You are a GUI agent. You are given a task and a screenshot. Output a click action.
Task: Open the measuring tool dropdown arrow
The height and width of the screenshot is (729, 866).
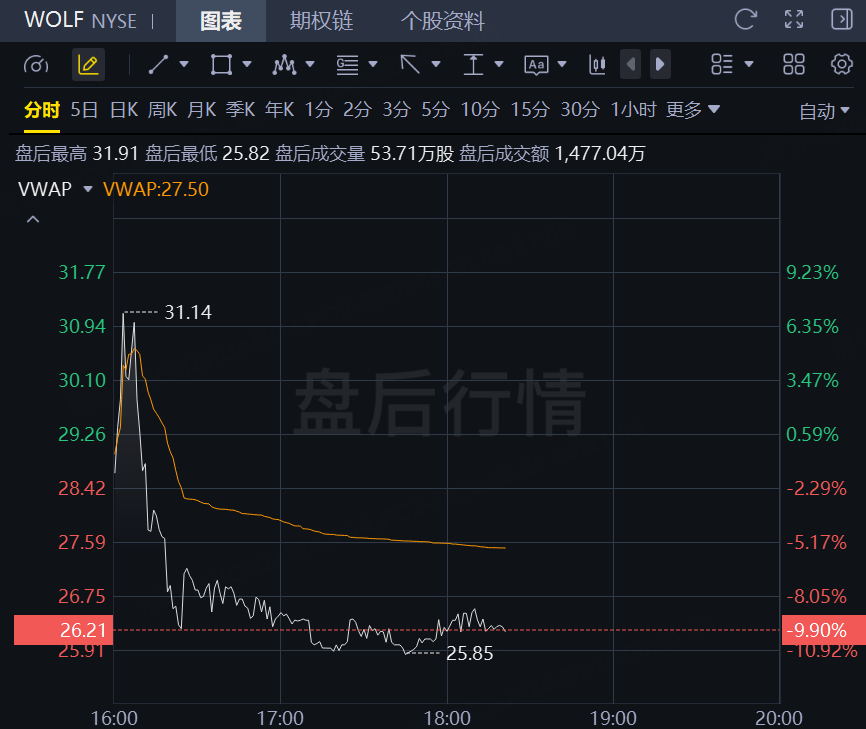point(499,65)
